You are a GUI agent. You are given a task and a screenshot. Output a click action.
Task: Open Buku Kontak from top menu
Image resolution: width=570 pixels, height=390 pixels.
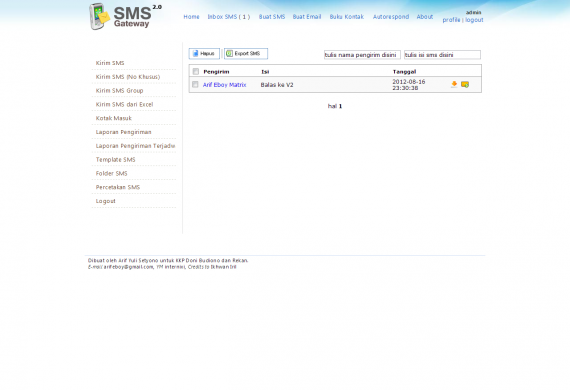(346, 17)
